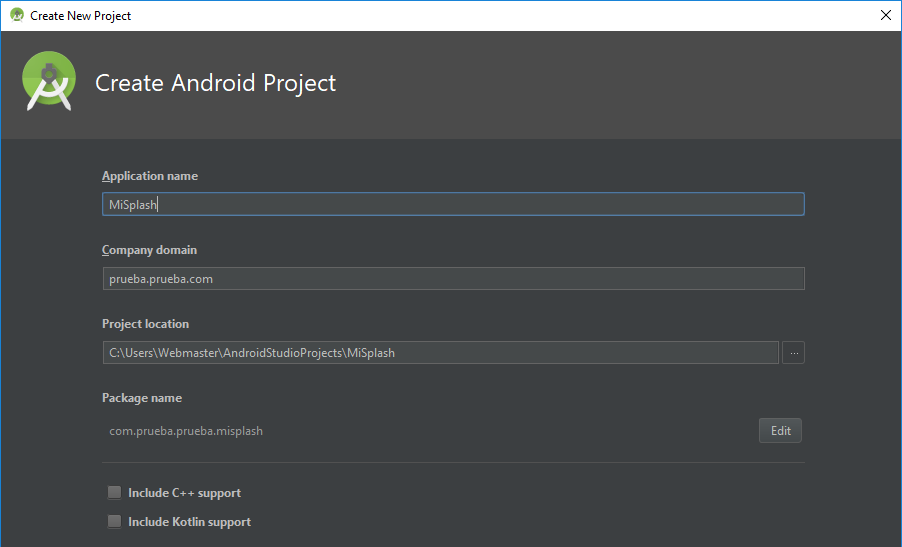902x547 pixels.
Task: Click the small Android Studio title bar icon
Action: pos(17,15)
